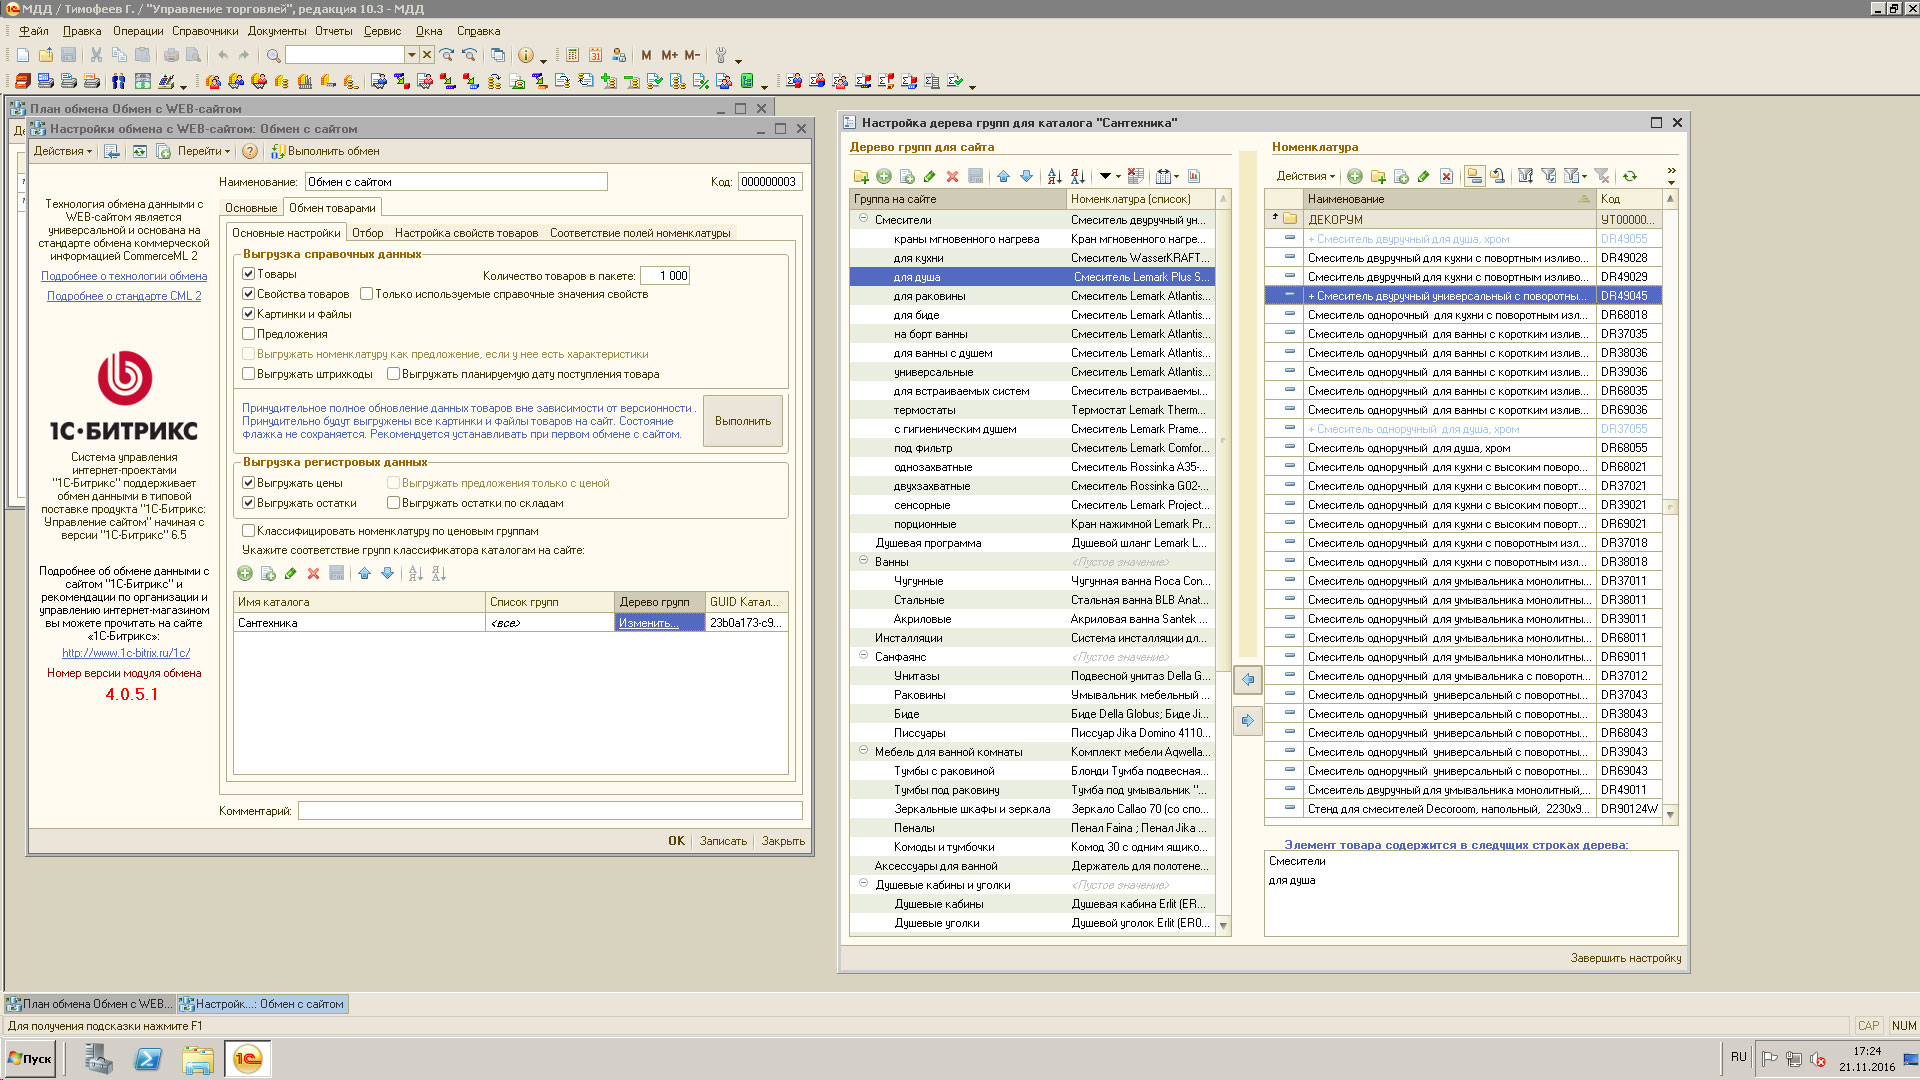Click red delete icon in tree groups toolbar
Image resolution: width=1920 pixels, height=1080 pixels.
pyautogui.click(x=952, y=177)
